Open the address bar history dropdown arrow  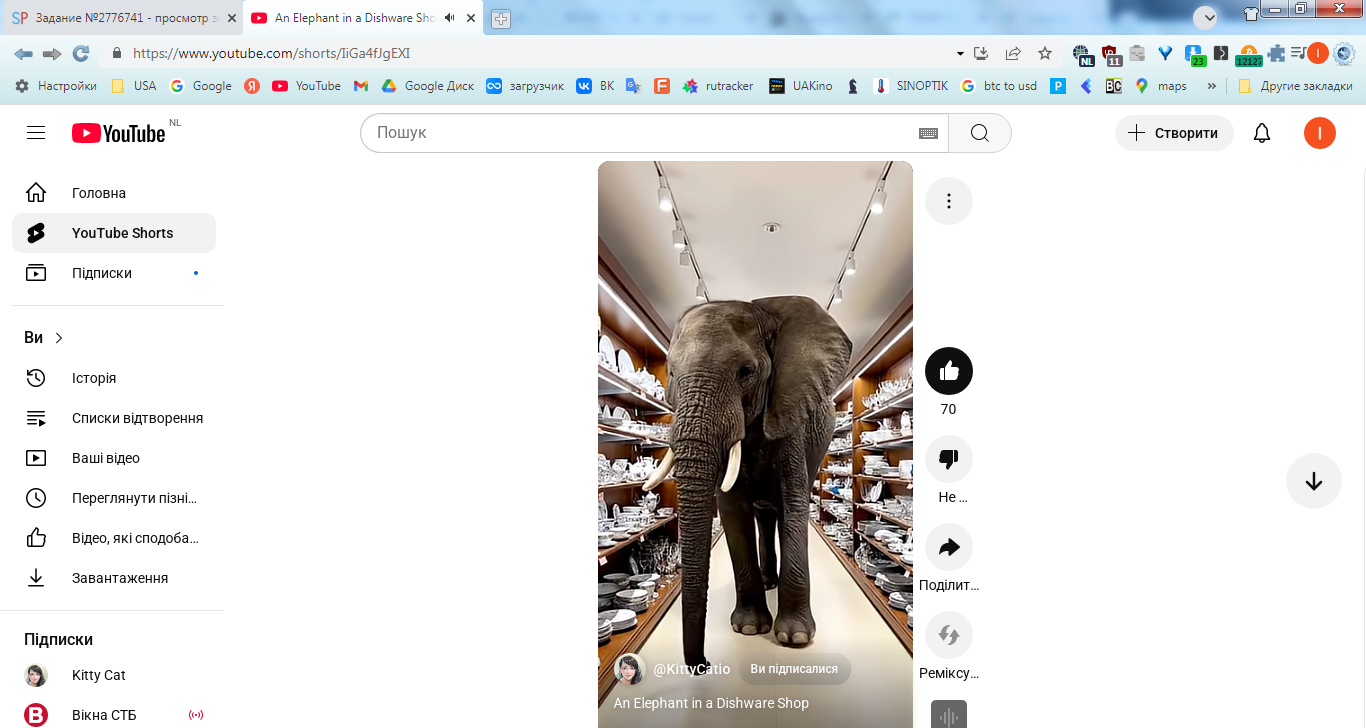click(x=960, y=53)
